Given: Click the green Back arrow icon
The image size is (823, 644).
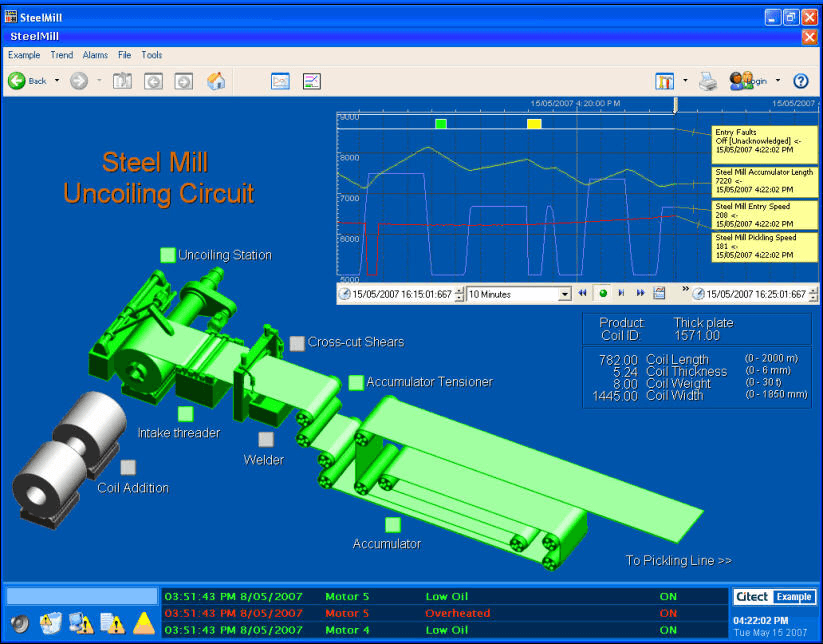Looking at the screenshot, I should (x=16, y=81).
